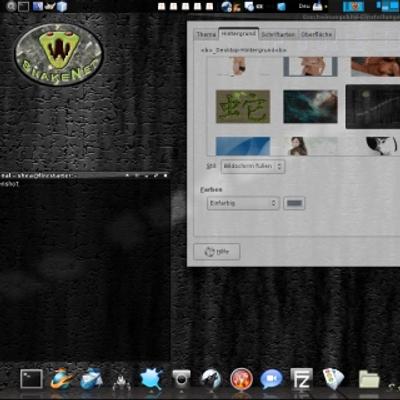Image resolution: width=400 pixels, height=400 pixels.
Task: Click the Deu keyboard layout indicator
Action: [304, 6]
